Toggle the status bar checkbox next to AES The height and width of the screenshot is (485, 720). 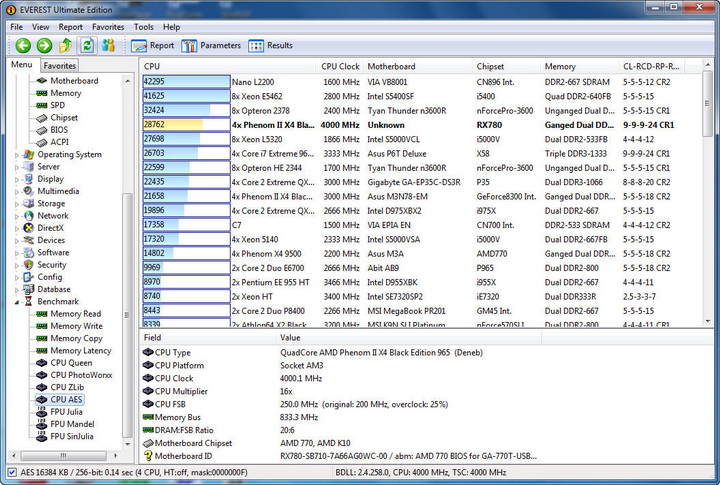click(12, 472)
